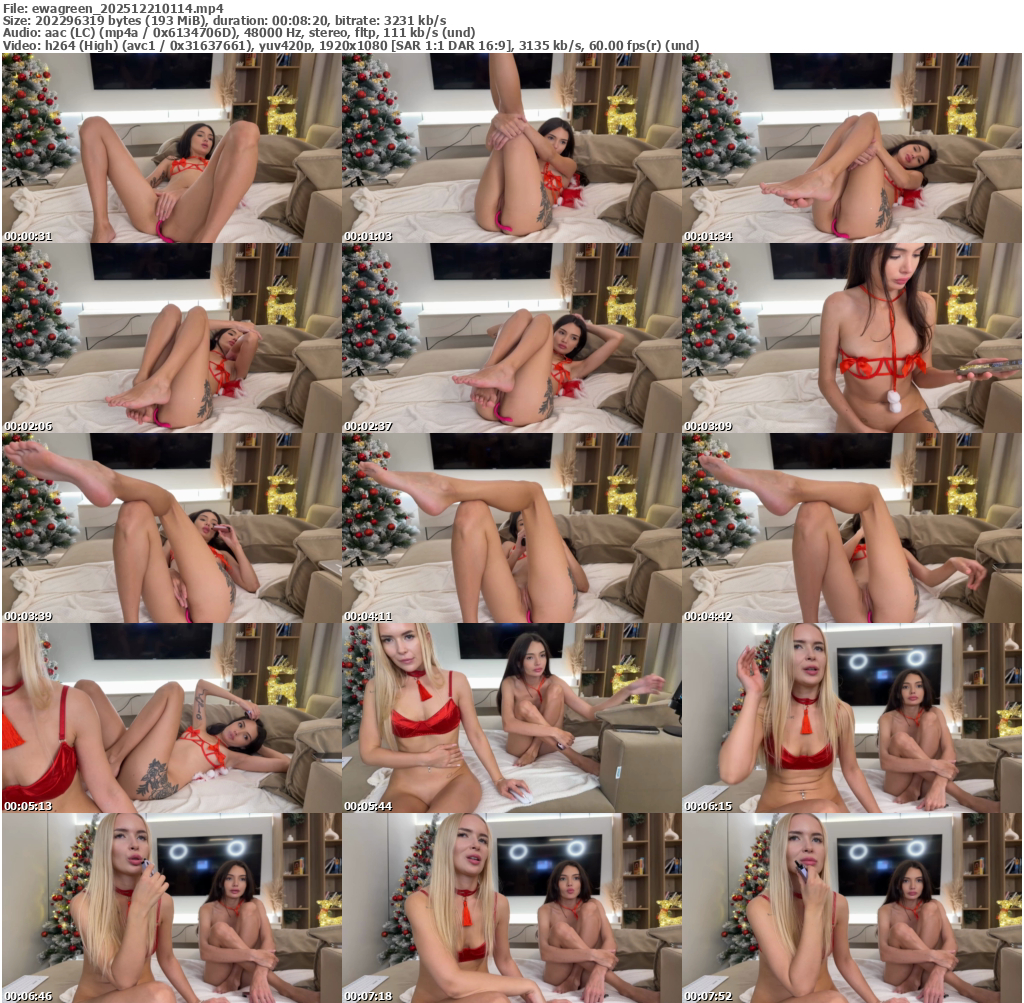Select thumbnail stamped 00:02:06
The image size is (1024, 1003).
(171, 338)
